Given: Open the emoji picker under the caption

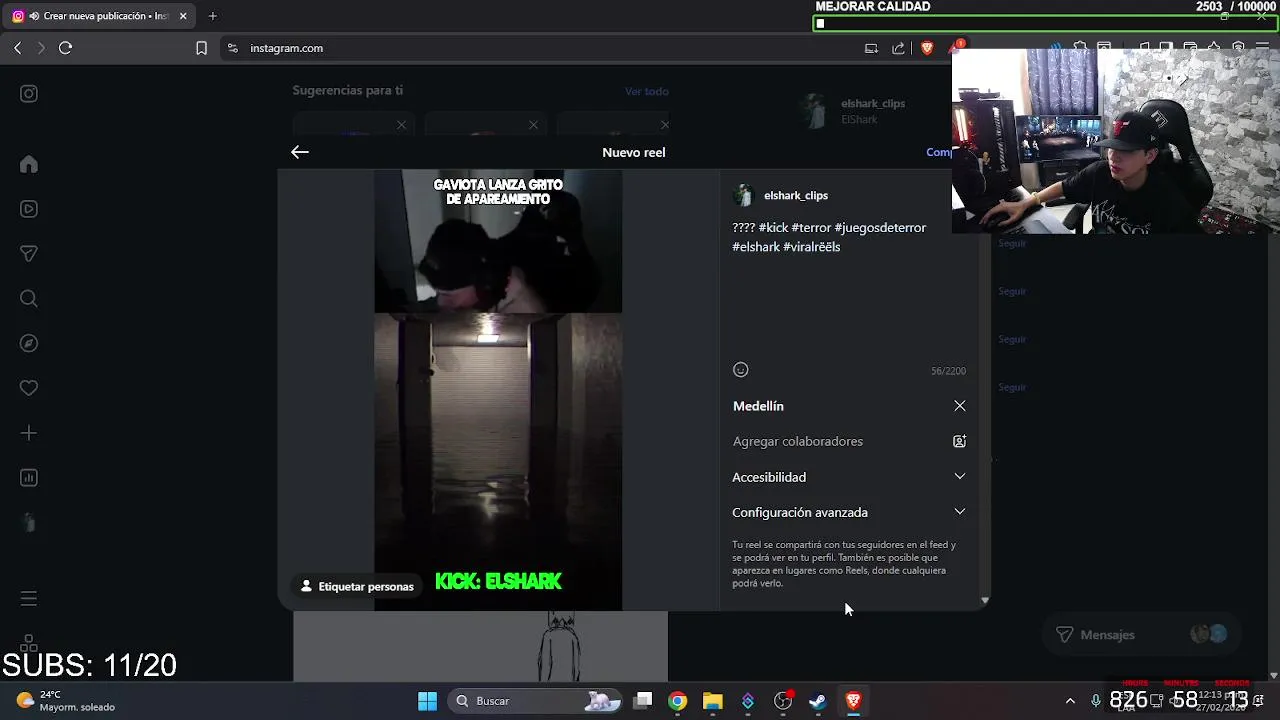Looking at the screenshot, I should 741,370.
